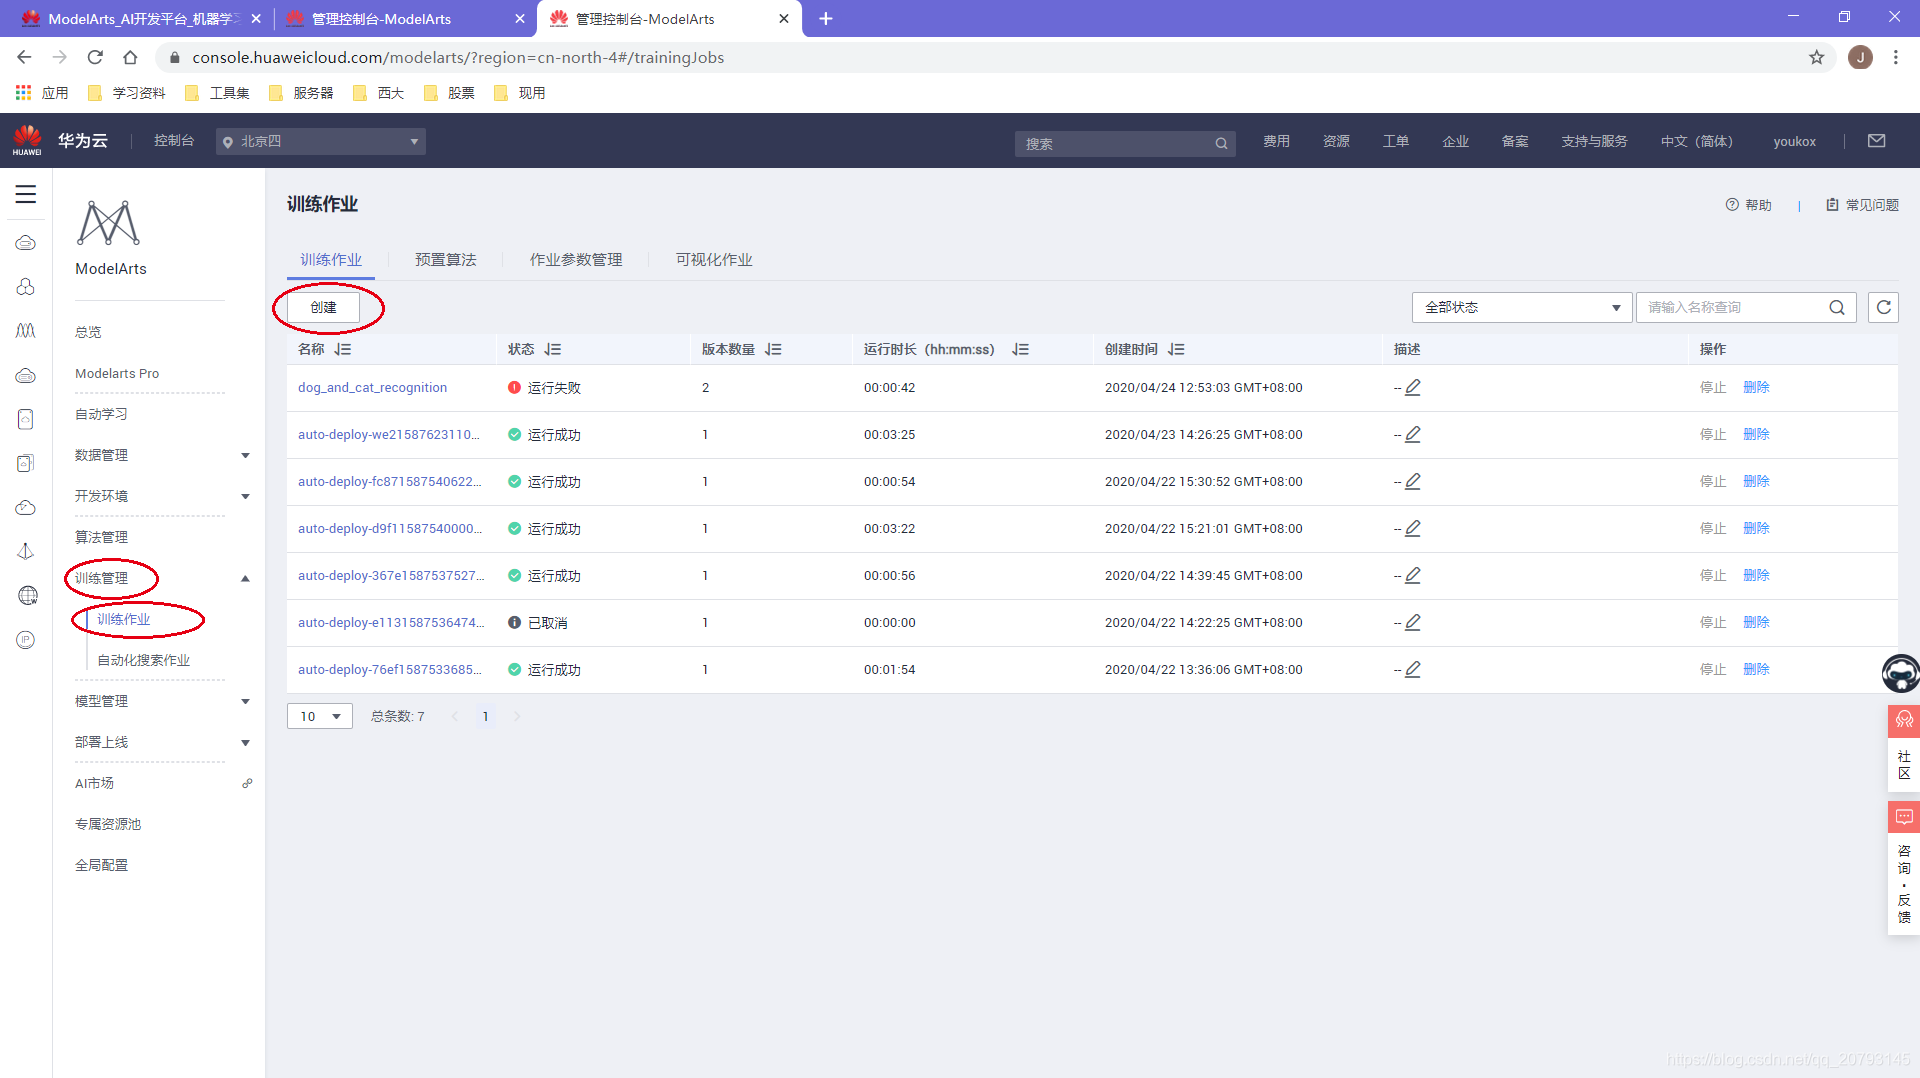Sort the table by name column
This screenshot has width=1920, height=1078.
pyautogui.click(x=343, y=349)
